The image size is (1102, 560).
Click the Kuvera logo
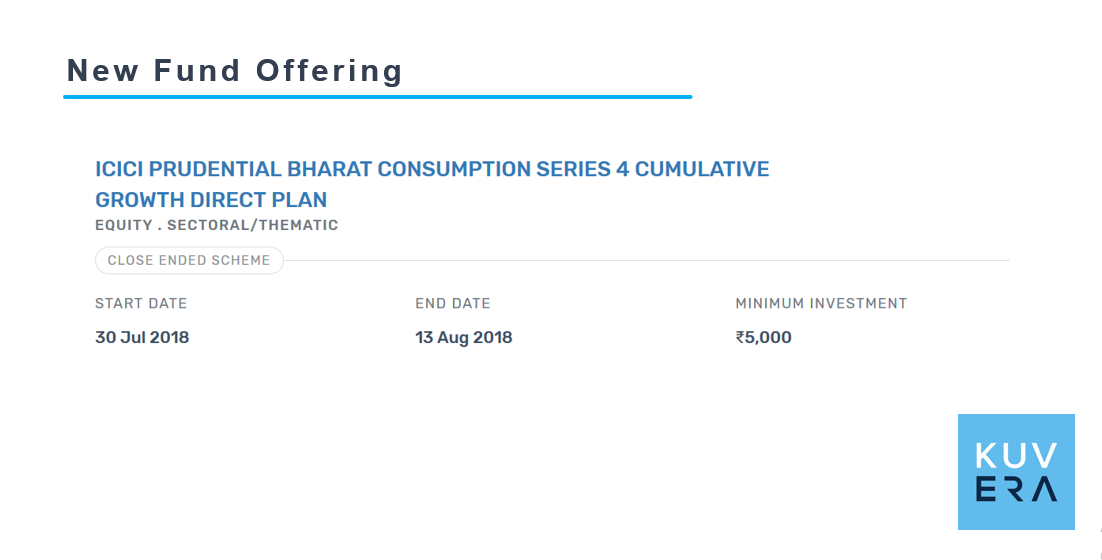[1016, 472]
